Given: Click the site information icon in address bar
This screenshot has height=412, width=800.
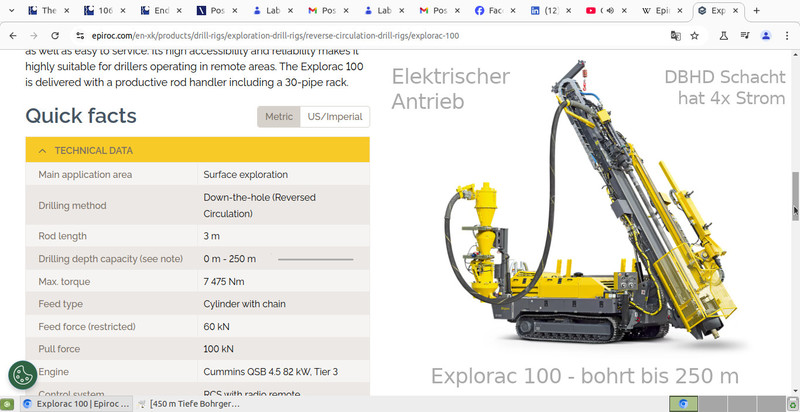Looking at the screenshot, I should click(82, 35).
